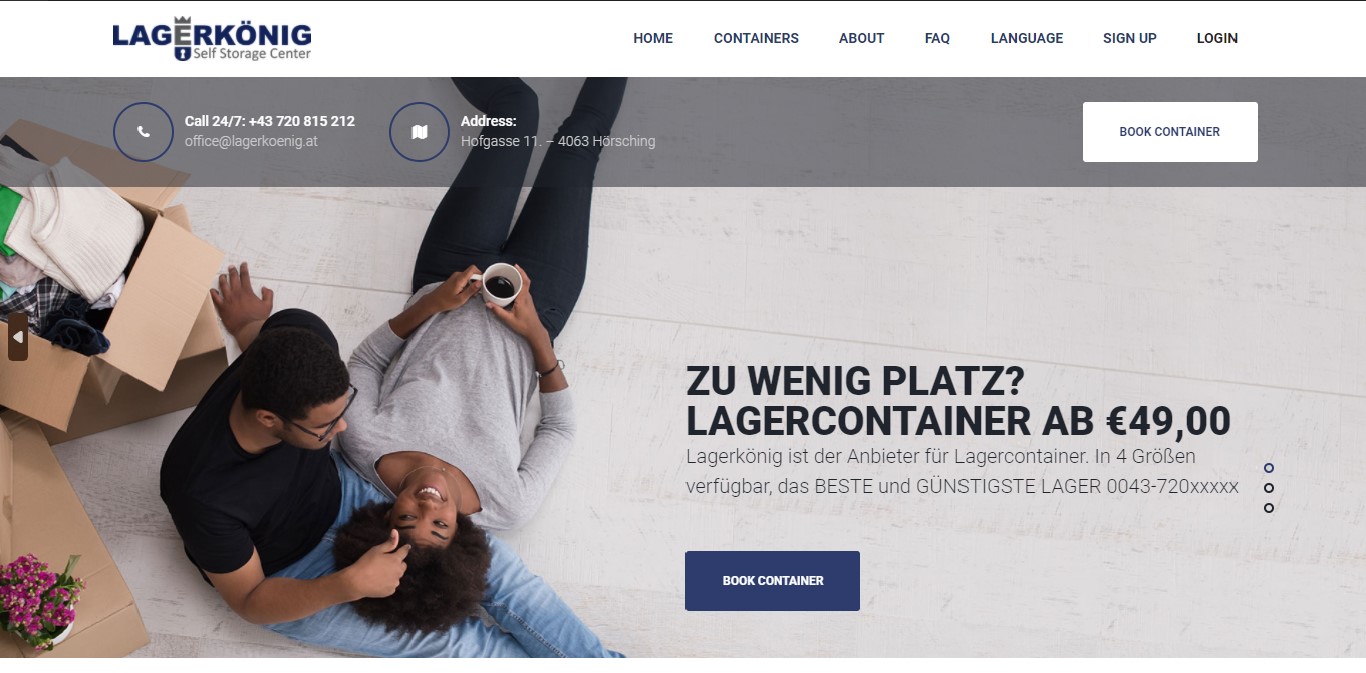Click the Lagerkönig logo

point(212,39)
